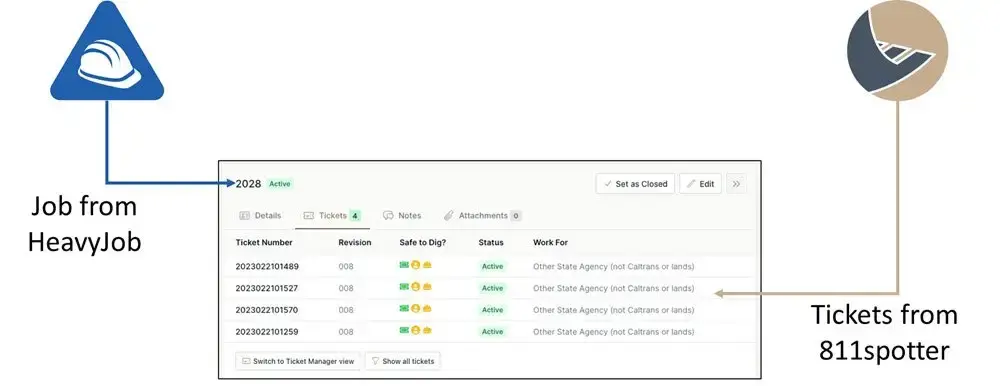Click yellow hard-hat icon for ticket 2023022101489

pos(427,265)
